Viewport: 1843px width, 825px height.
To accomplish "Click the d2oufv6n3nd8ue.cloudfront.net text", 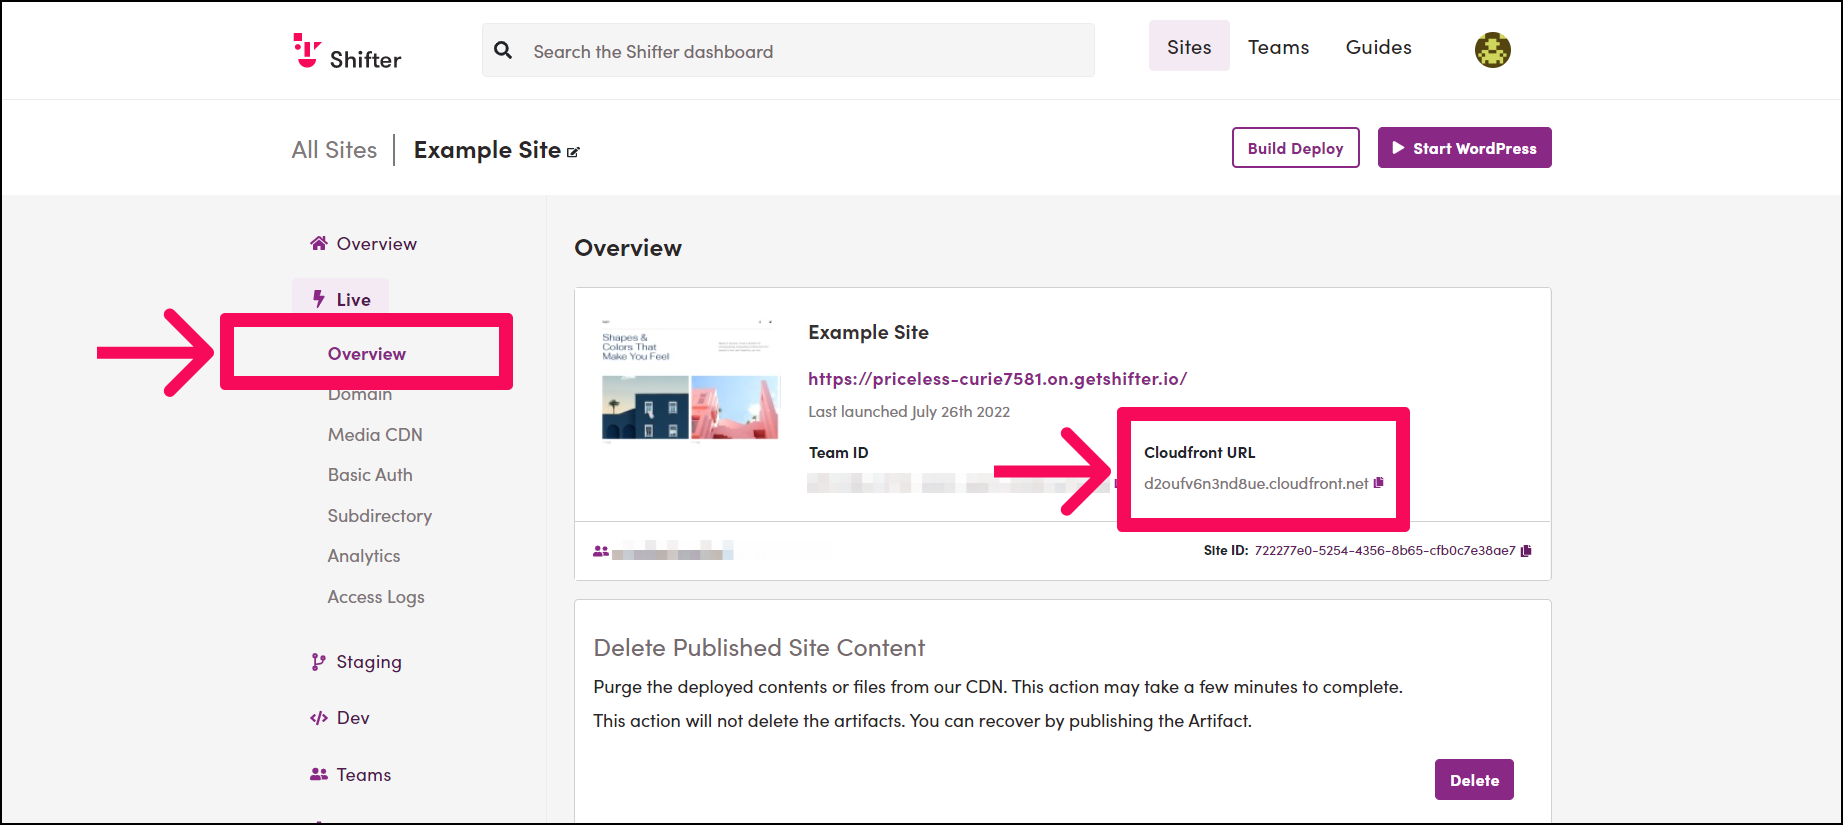I will (x=1256, y=484).
